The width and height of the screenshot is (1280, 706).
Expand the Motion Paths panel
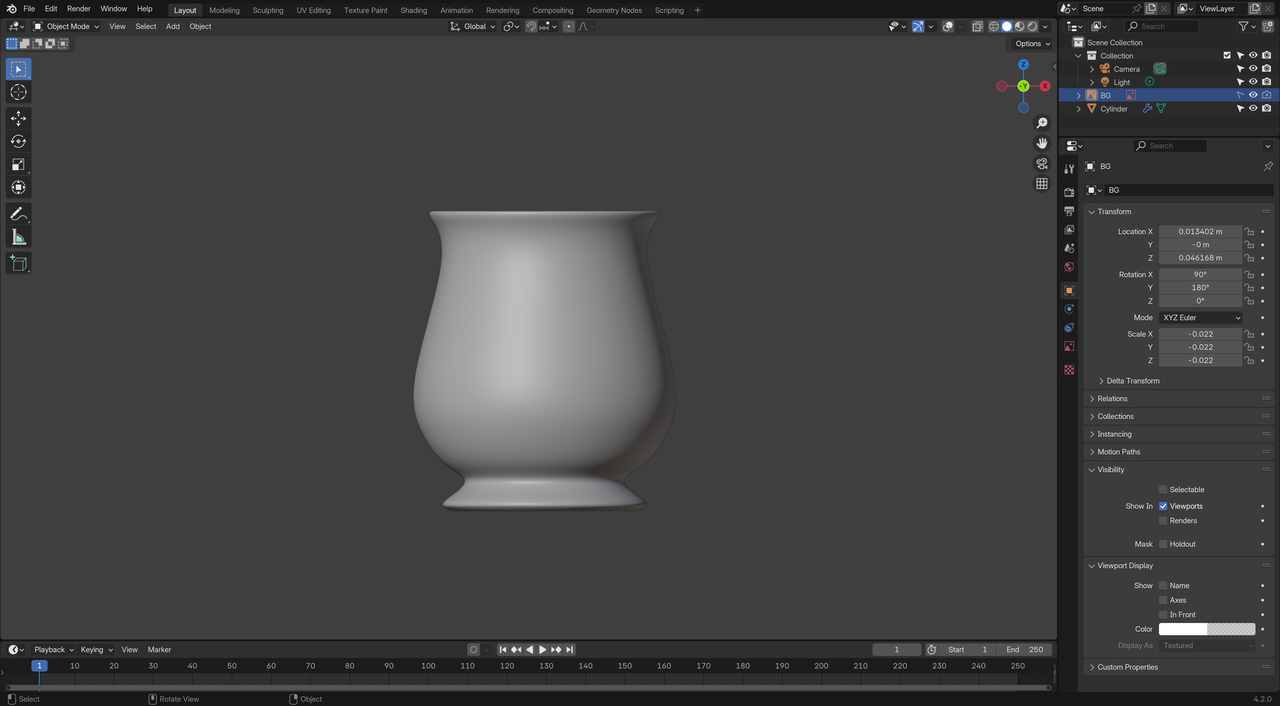(1118, 452)
